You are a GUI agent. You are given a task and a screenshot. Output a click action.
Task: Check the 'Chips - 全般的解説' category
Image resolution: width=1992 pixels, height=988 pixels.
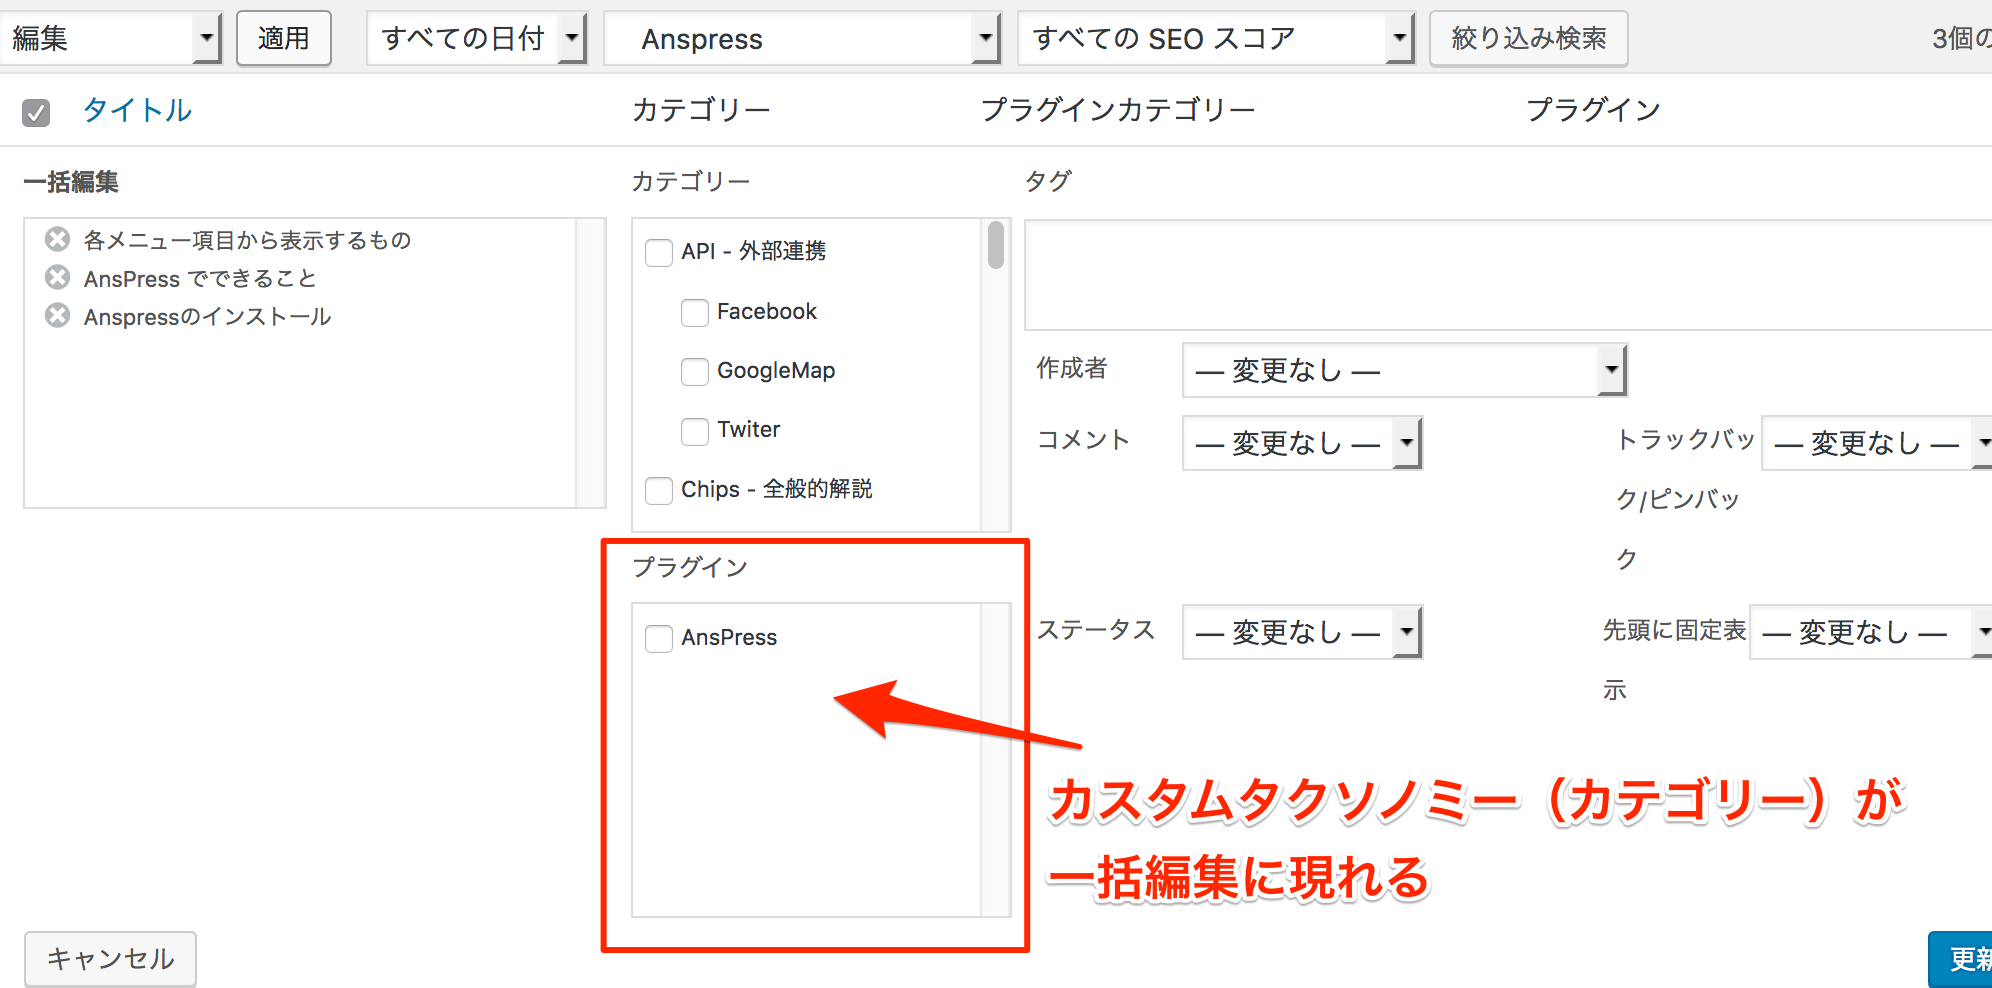click(659, 490)
